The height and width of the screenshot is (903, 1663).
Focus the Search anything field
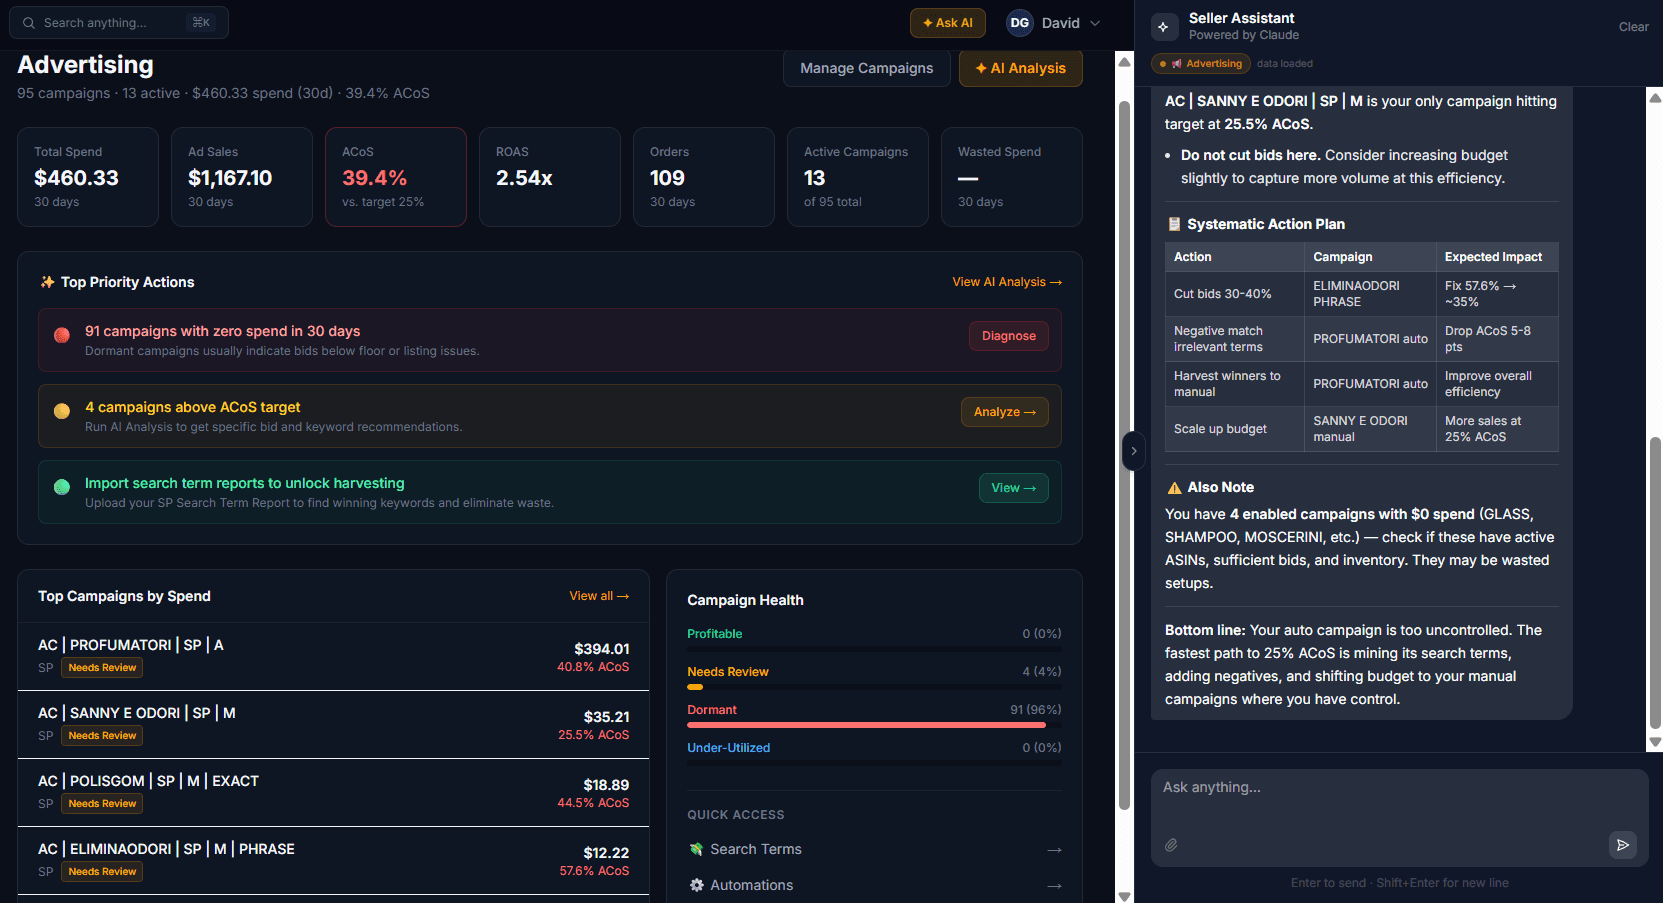click(x=119, y=23)
